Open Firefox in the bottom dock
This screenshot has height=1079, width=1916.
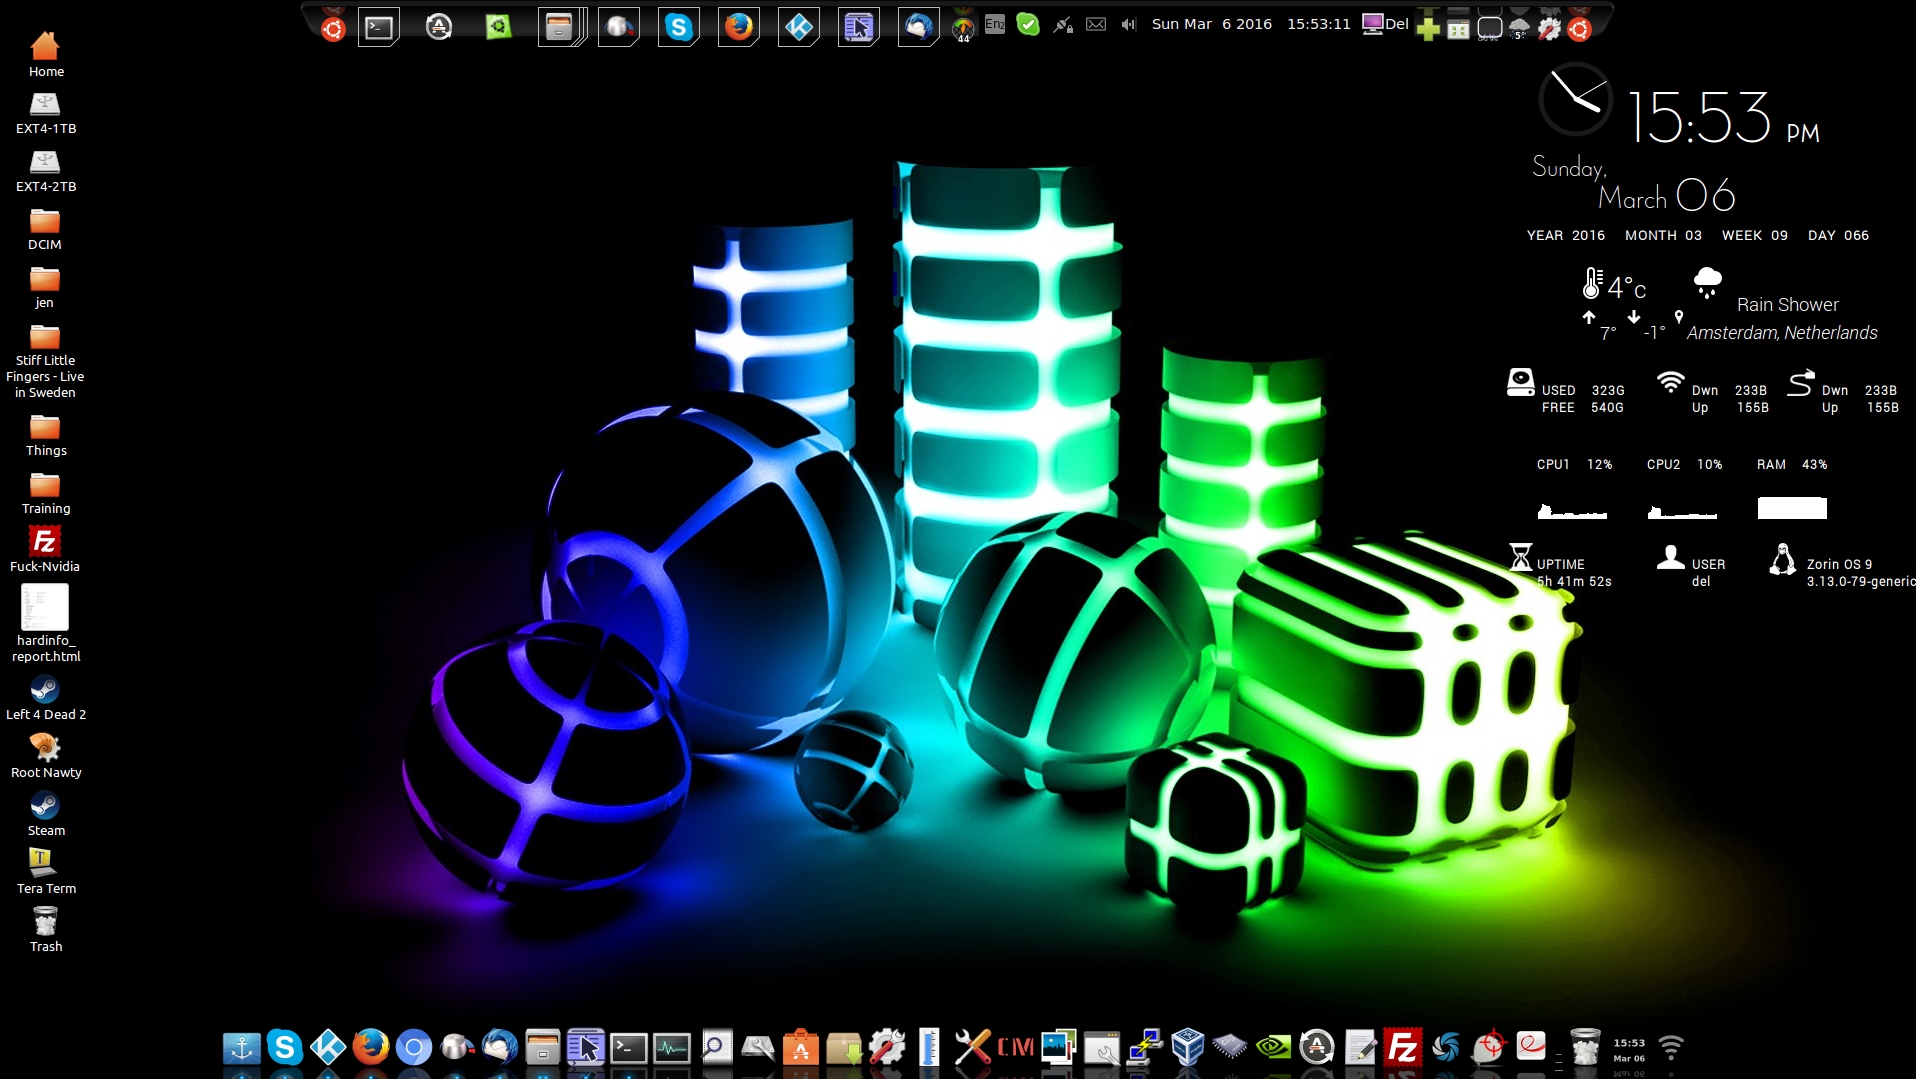tap(370, 1047)
